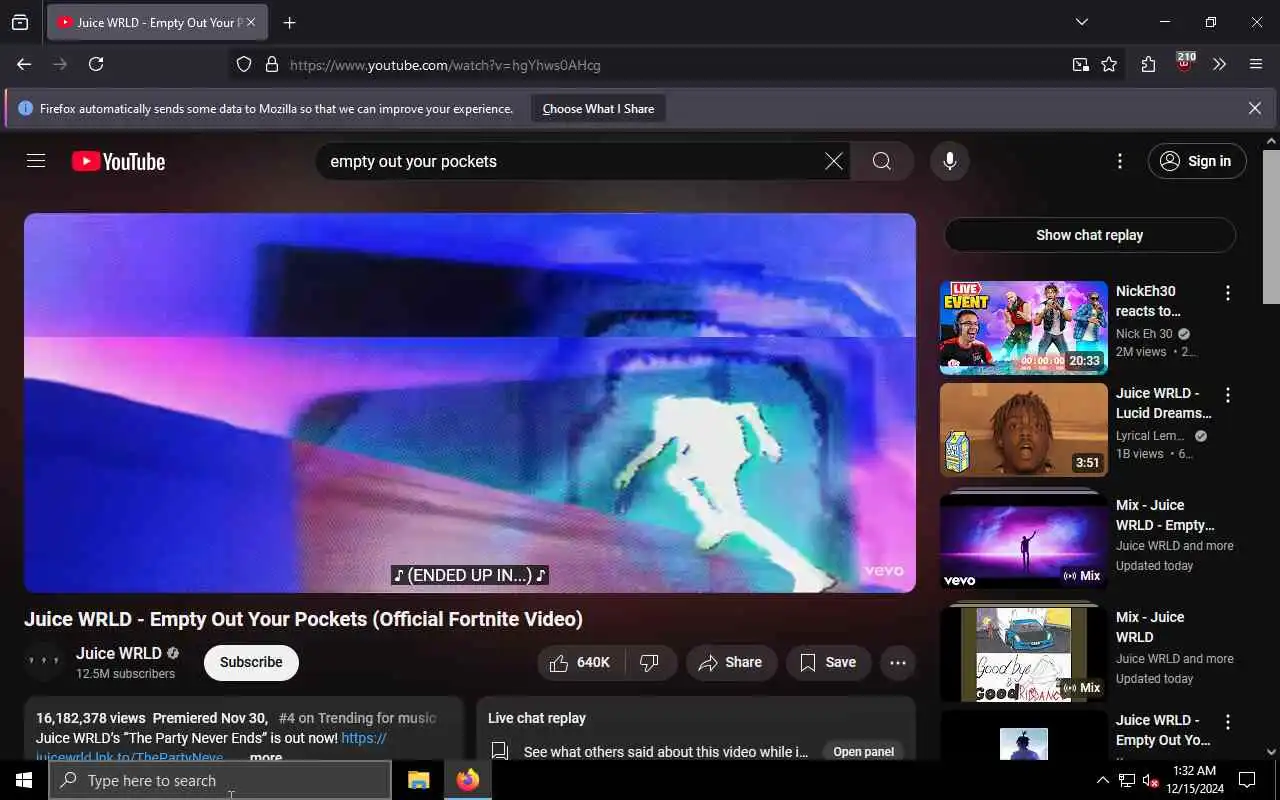The width and height of the screenshot is (1280, 800).
Task: Open File Explorer from taskbar
Action: click(x=418, y=780)
